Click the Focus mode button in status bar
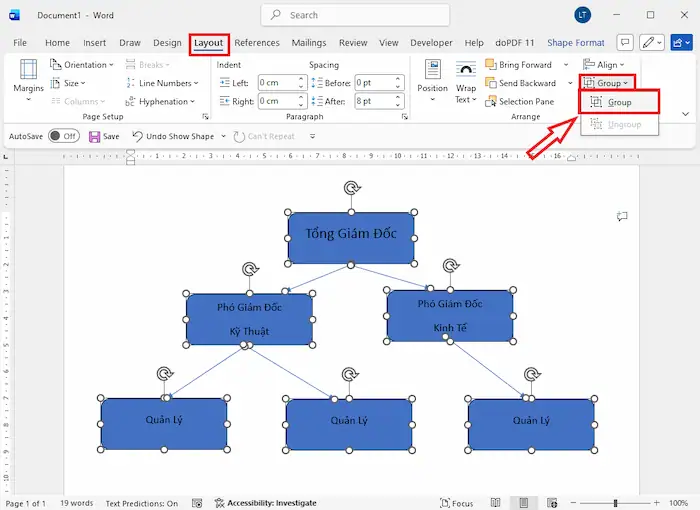The height and width of the screenshot is (510, 700). (x=456, y=503)
